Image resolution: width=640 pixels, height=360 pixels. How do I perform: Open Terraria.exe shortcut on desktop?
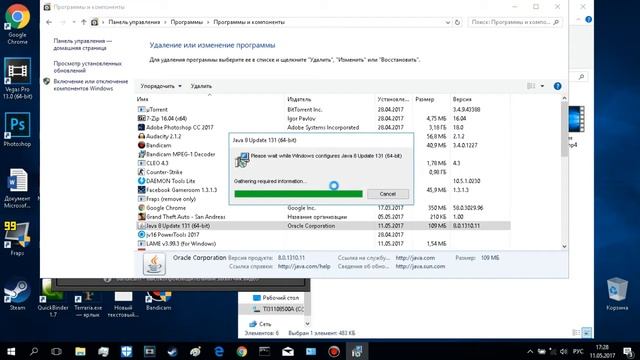click(88, 304)
